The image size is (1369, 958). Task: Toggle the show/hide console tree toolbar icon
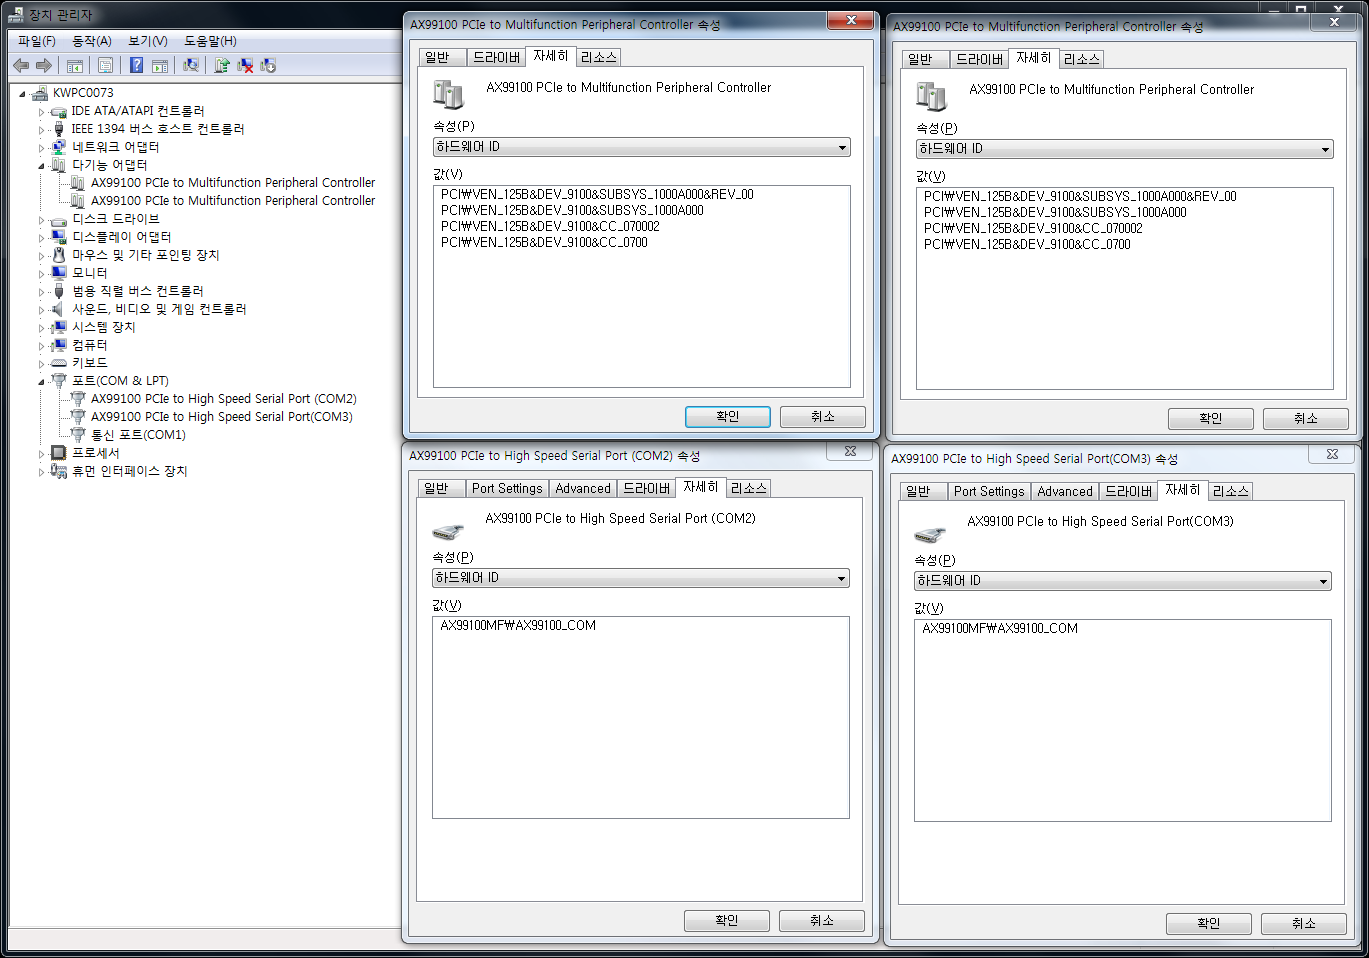point(74,65)
